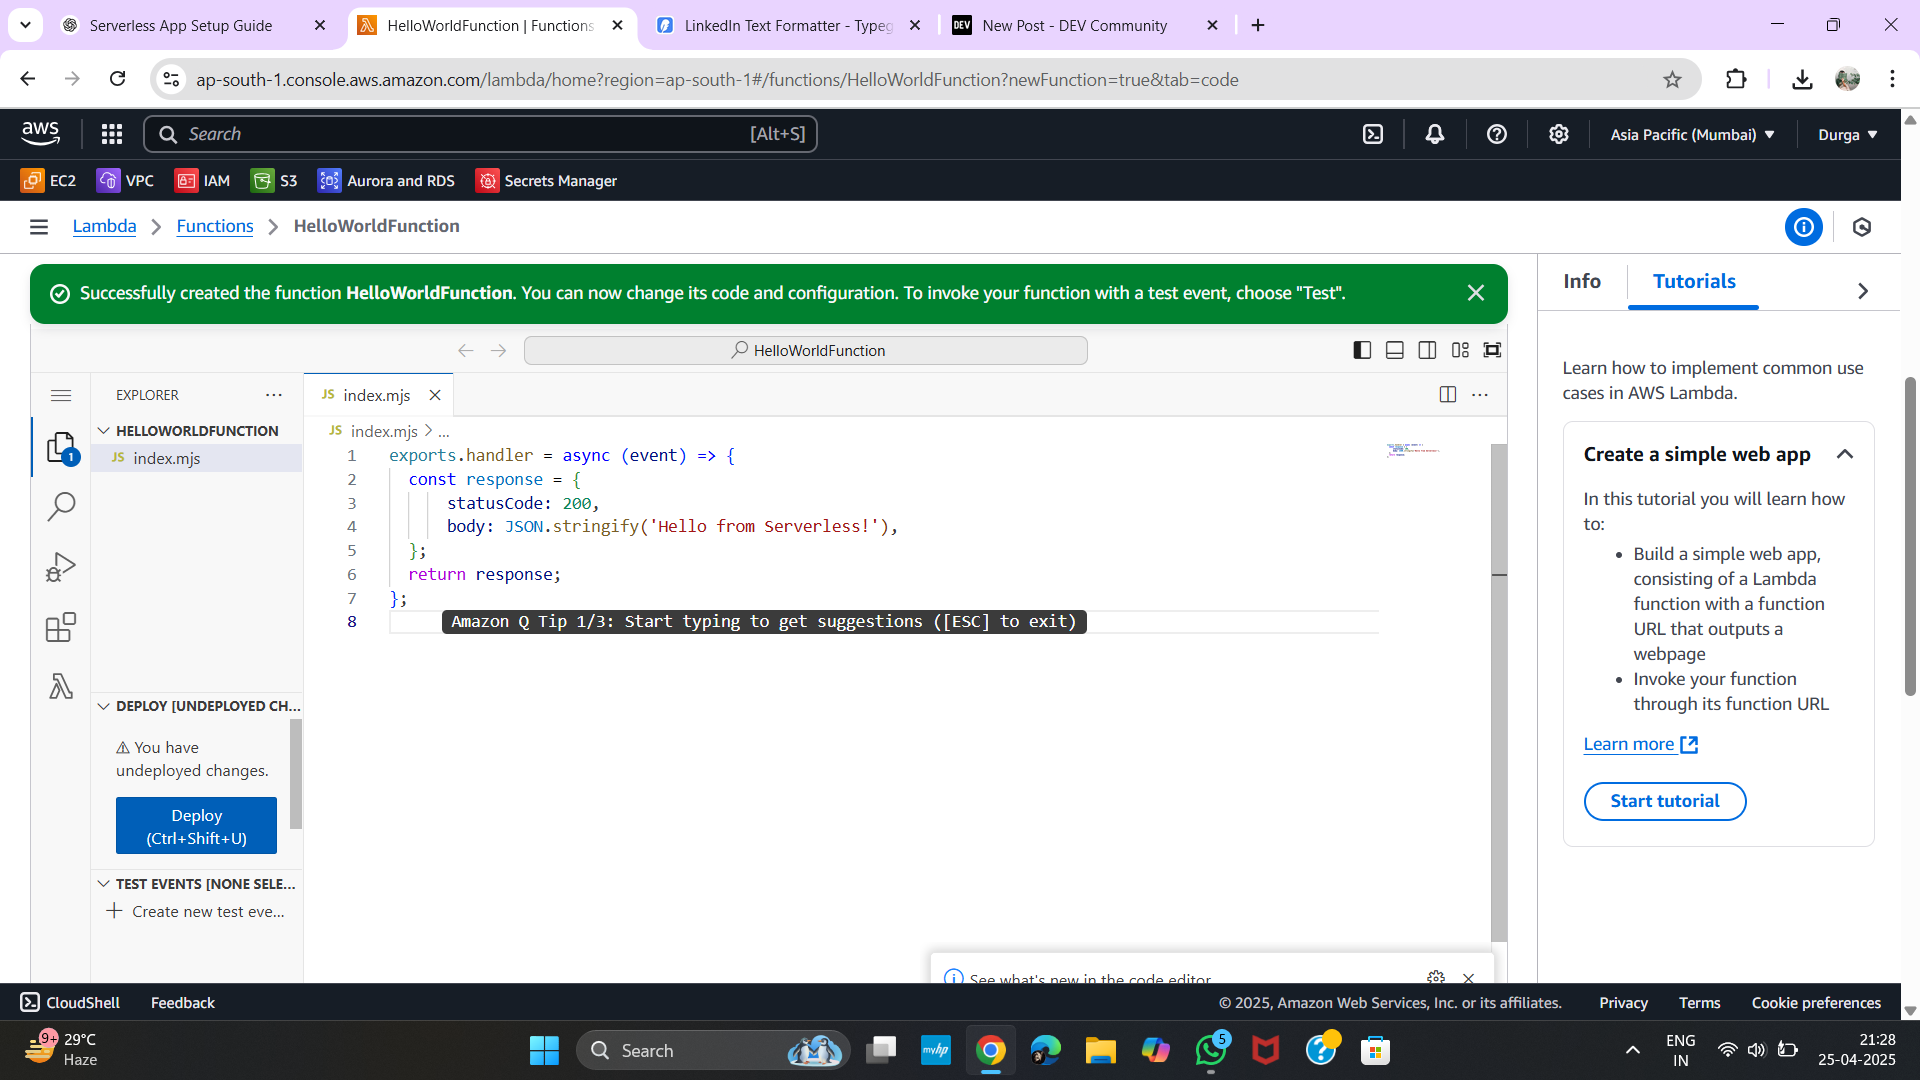Image resolution: width=1920 pixels, height=1080 pixels.
Task: Open the Explorer view in activity bar
Action: 62,447
